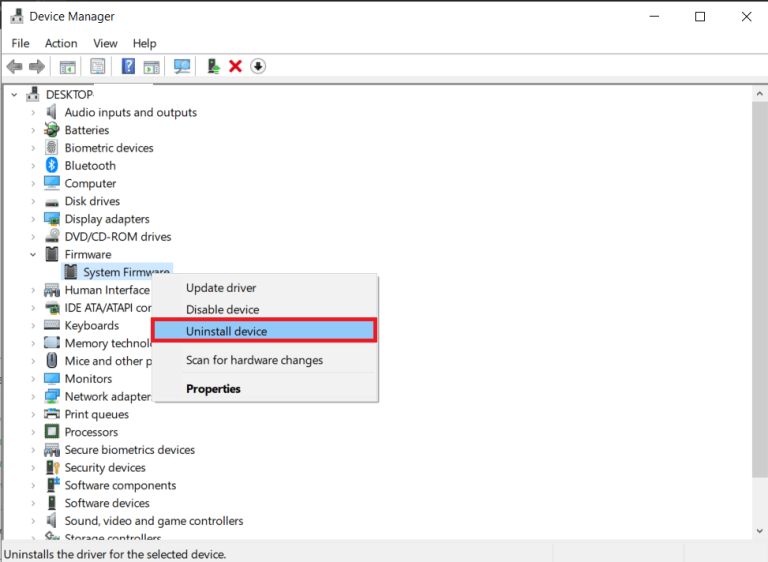Expand the Bluetooth node
This screenshot has width=768, height=562.
(33, 166)
